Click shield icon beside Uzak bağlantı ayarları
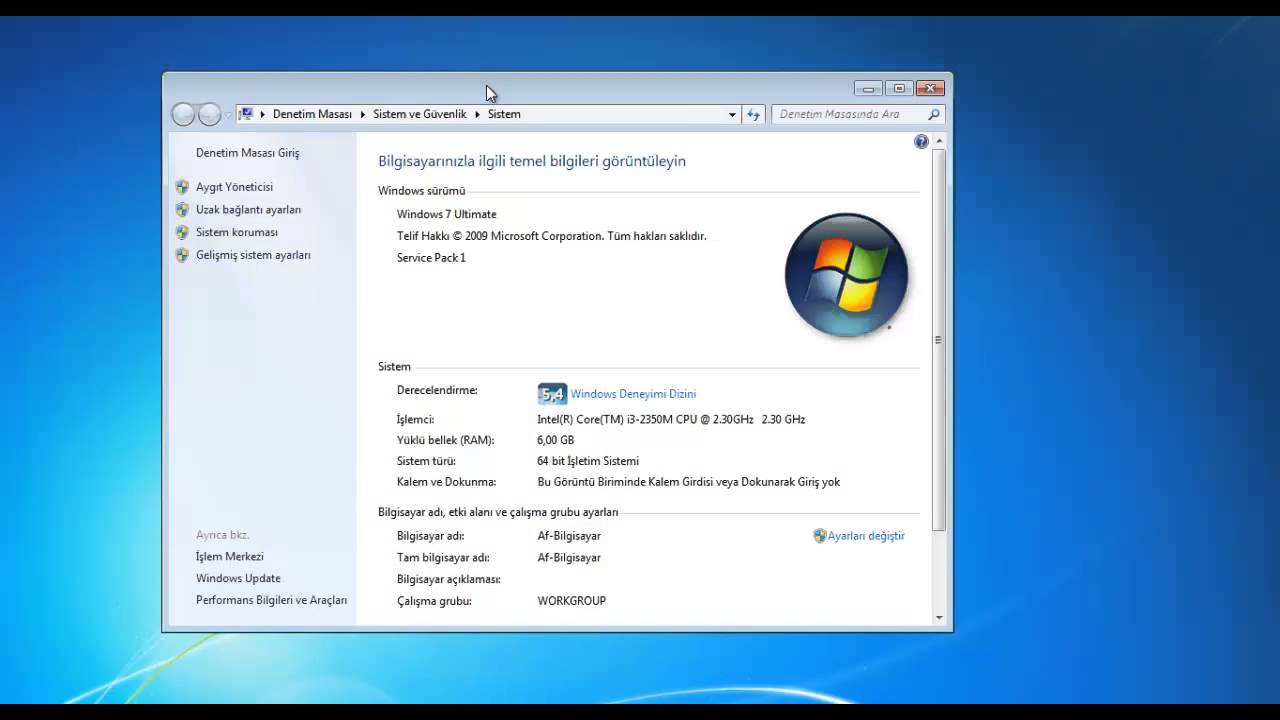Image resolution: width=1280 pixels, height=720 pixels. (x=182, y=210)
